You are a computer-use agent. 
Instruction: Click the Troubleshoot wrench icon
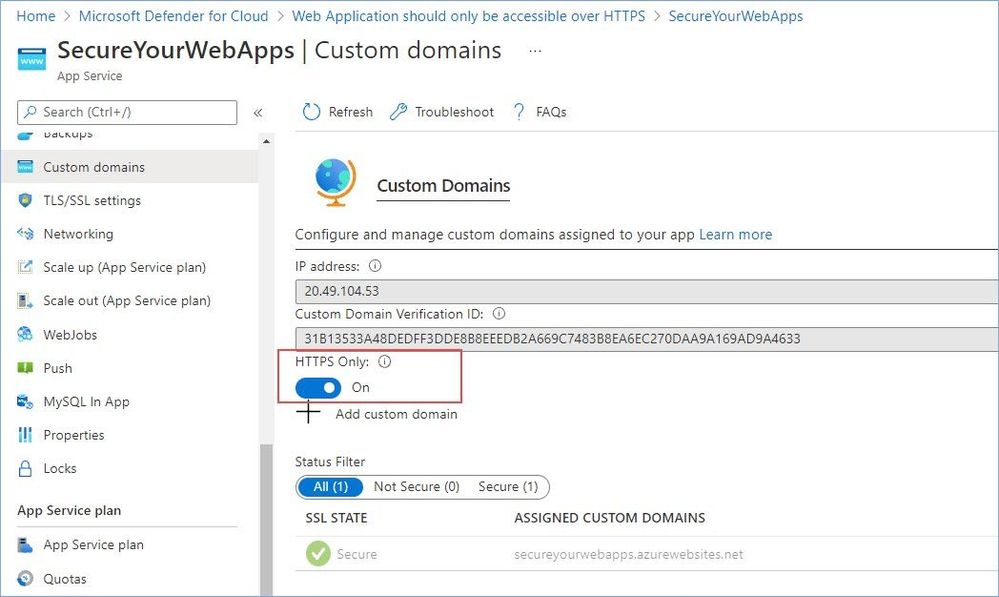pos(398,112)
